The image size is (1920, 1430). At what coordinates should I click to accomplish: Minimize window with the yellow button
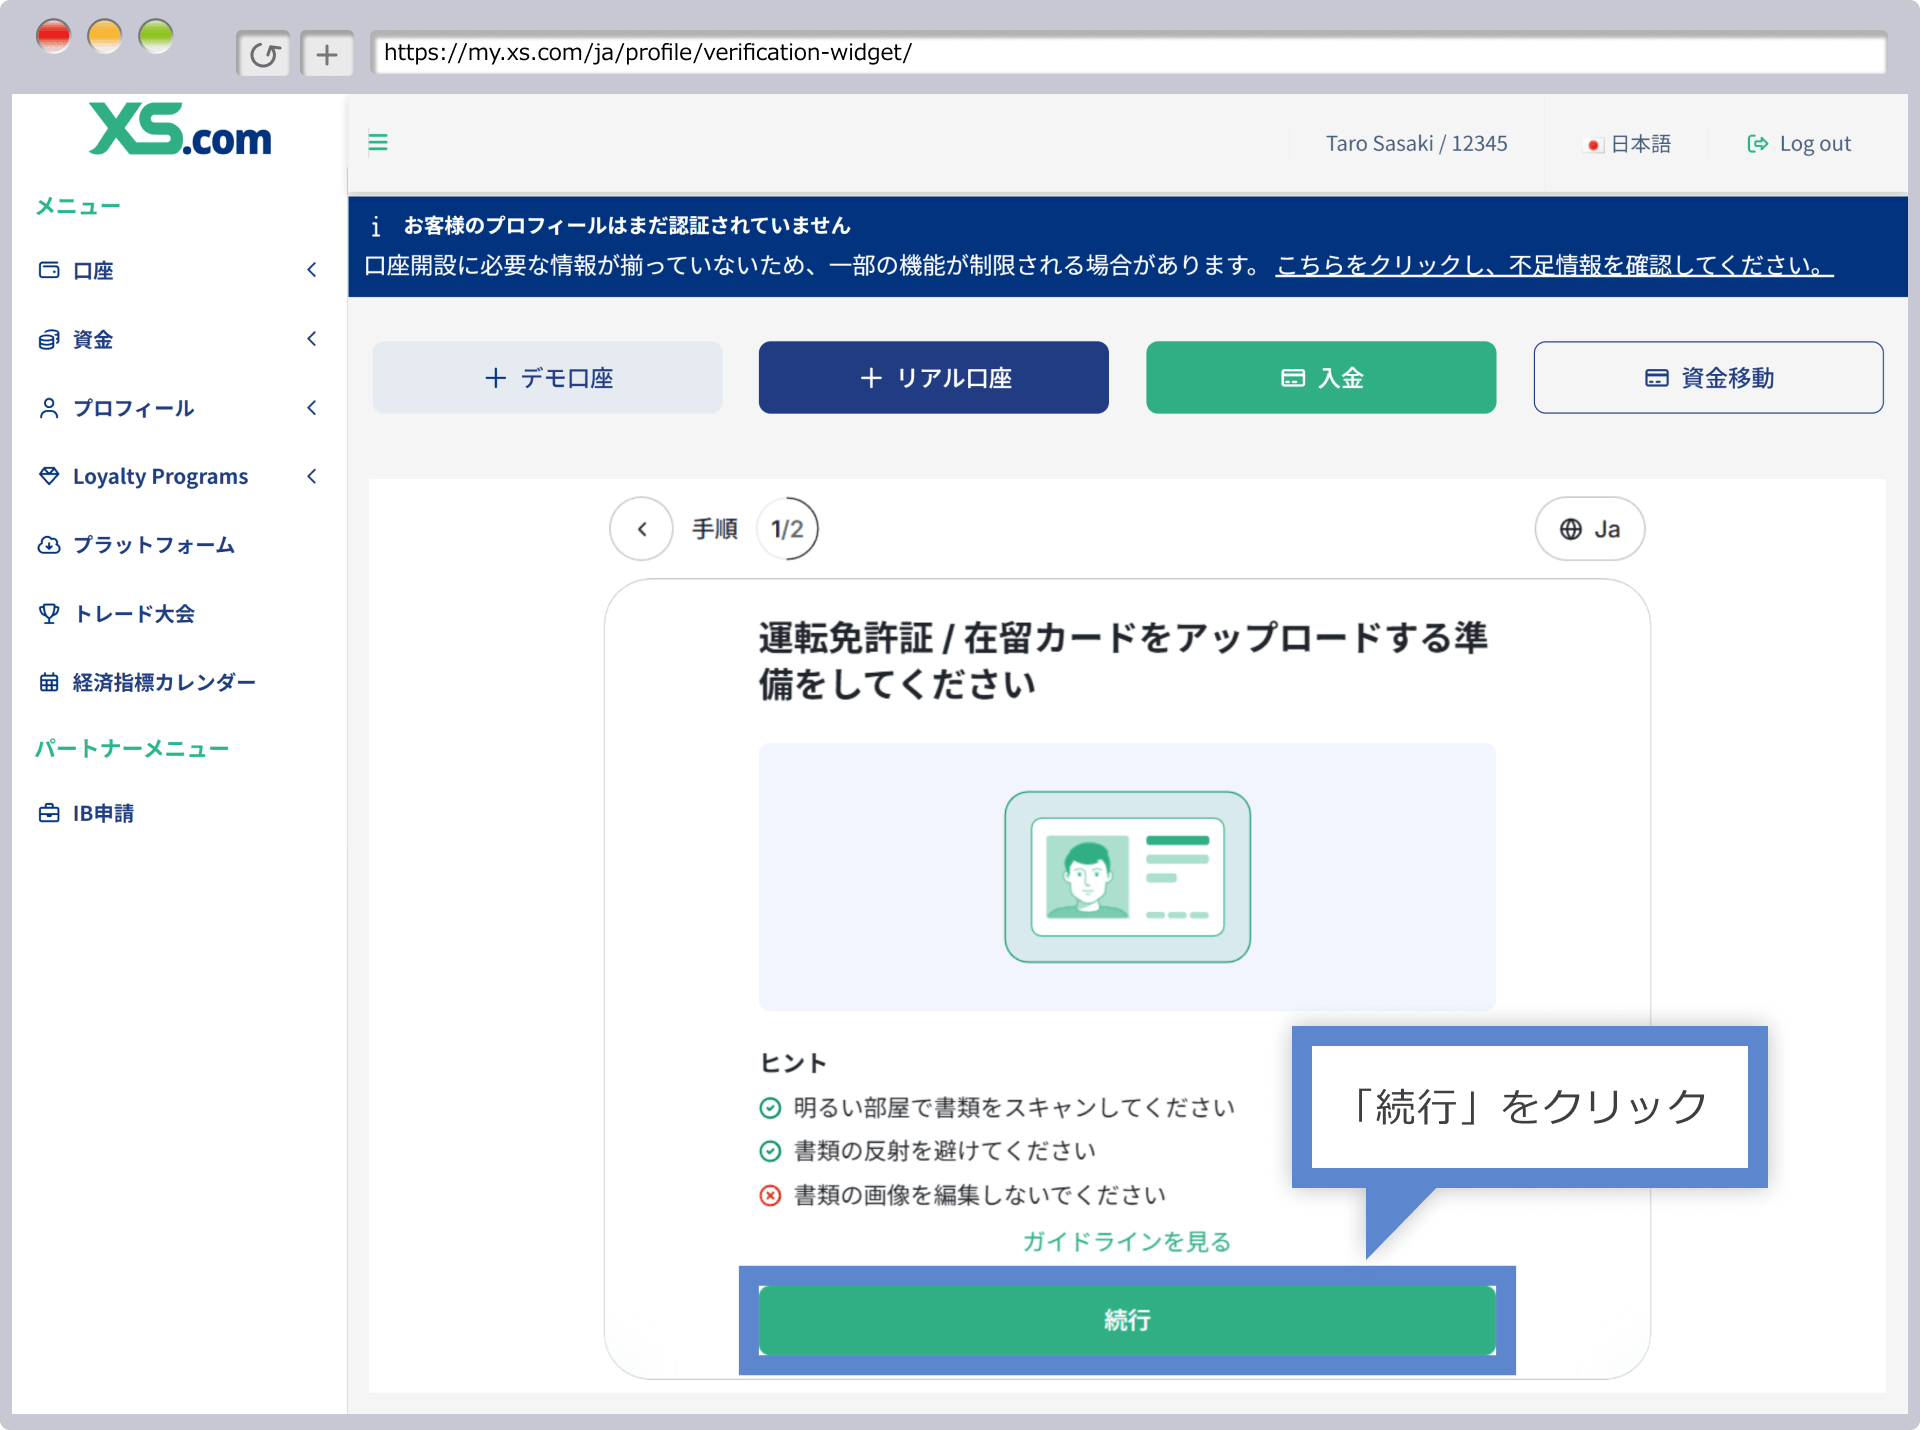105,36
